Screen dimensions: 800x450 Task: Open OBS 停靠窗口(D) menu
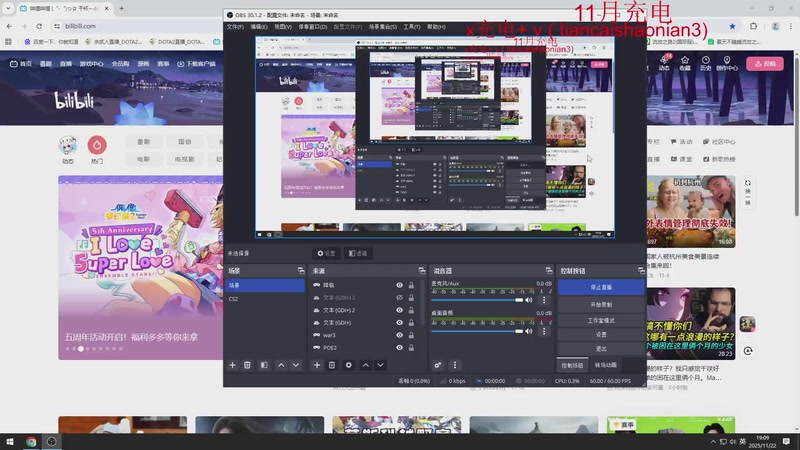[x=313, y=27]
